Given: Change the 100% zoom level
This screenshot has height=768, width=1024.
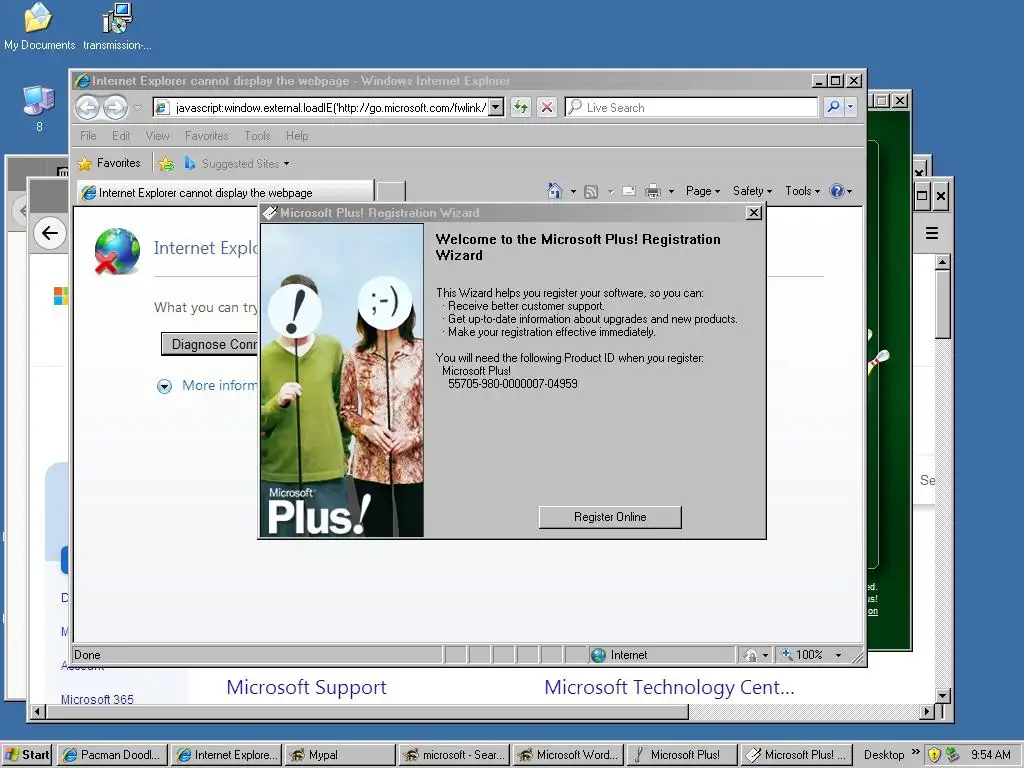Looking at the screenshot, I should tap(812, 655).
